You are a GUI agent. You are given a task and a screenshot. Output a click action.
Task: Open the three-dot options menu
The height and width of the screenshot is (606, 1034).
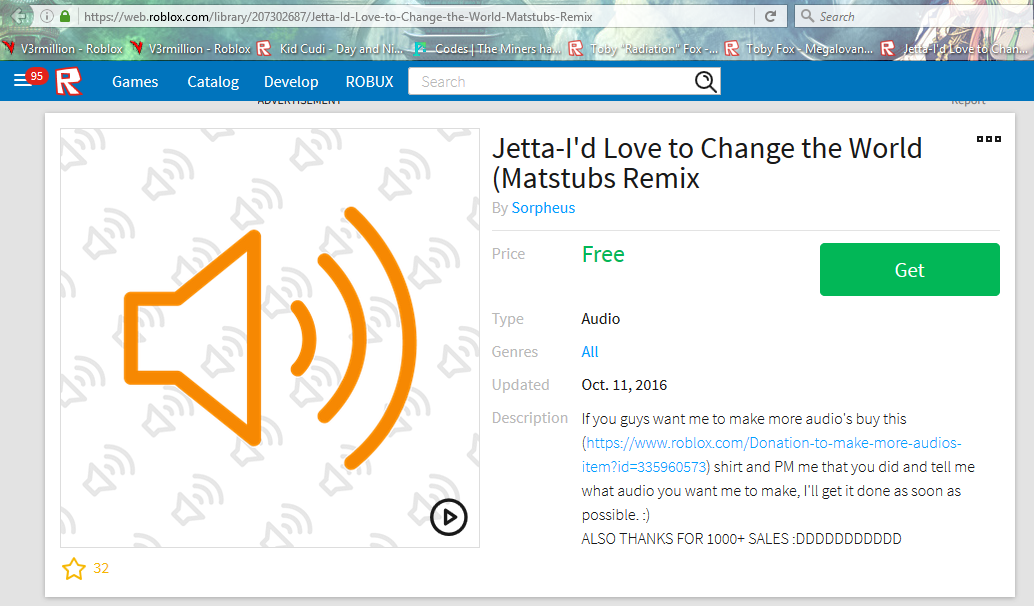coord(988,138)
